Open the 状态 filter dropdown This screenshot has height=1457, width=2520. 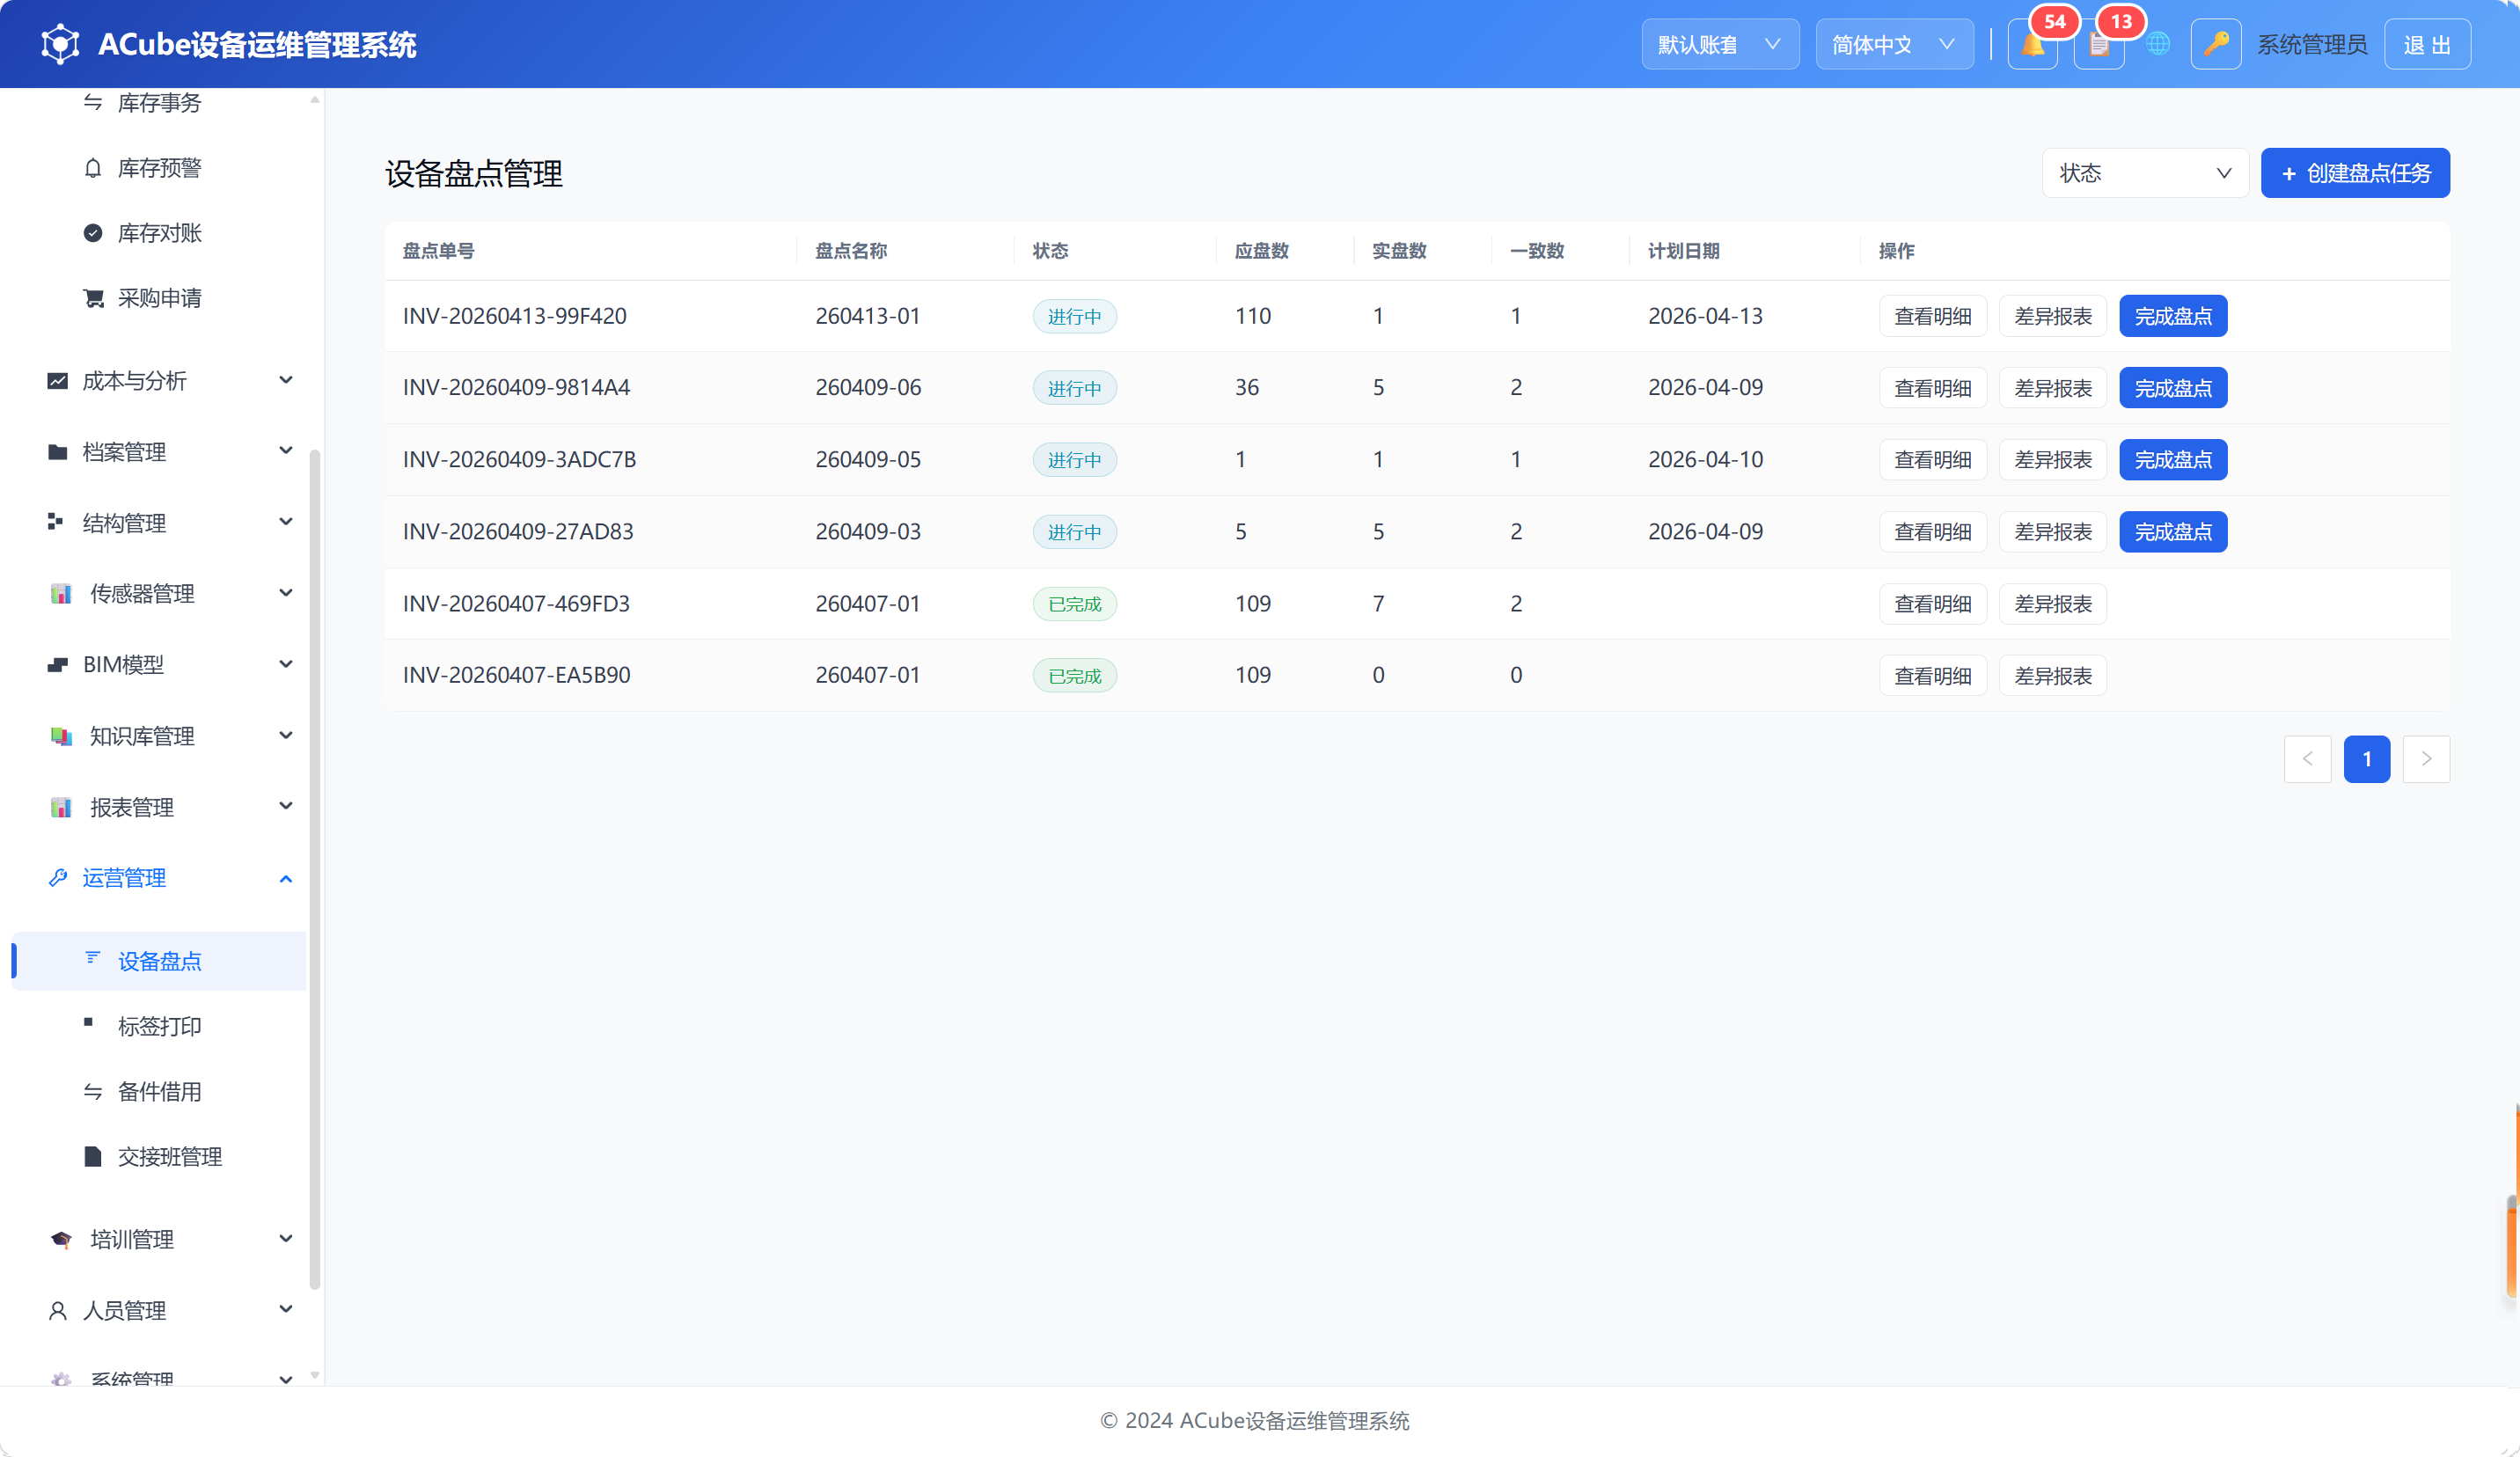pos(2145,173)
